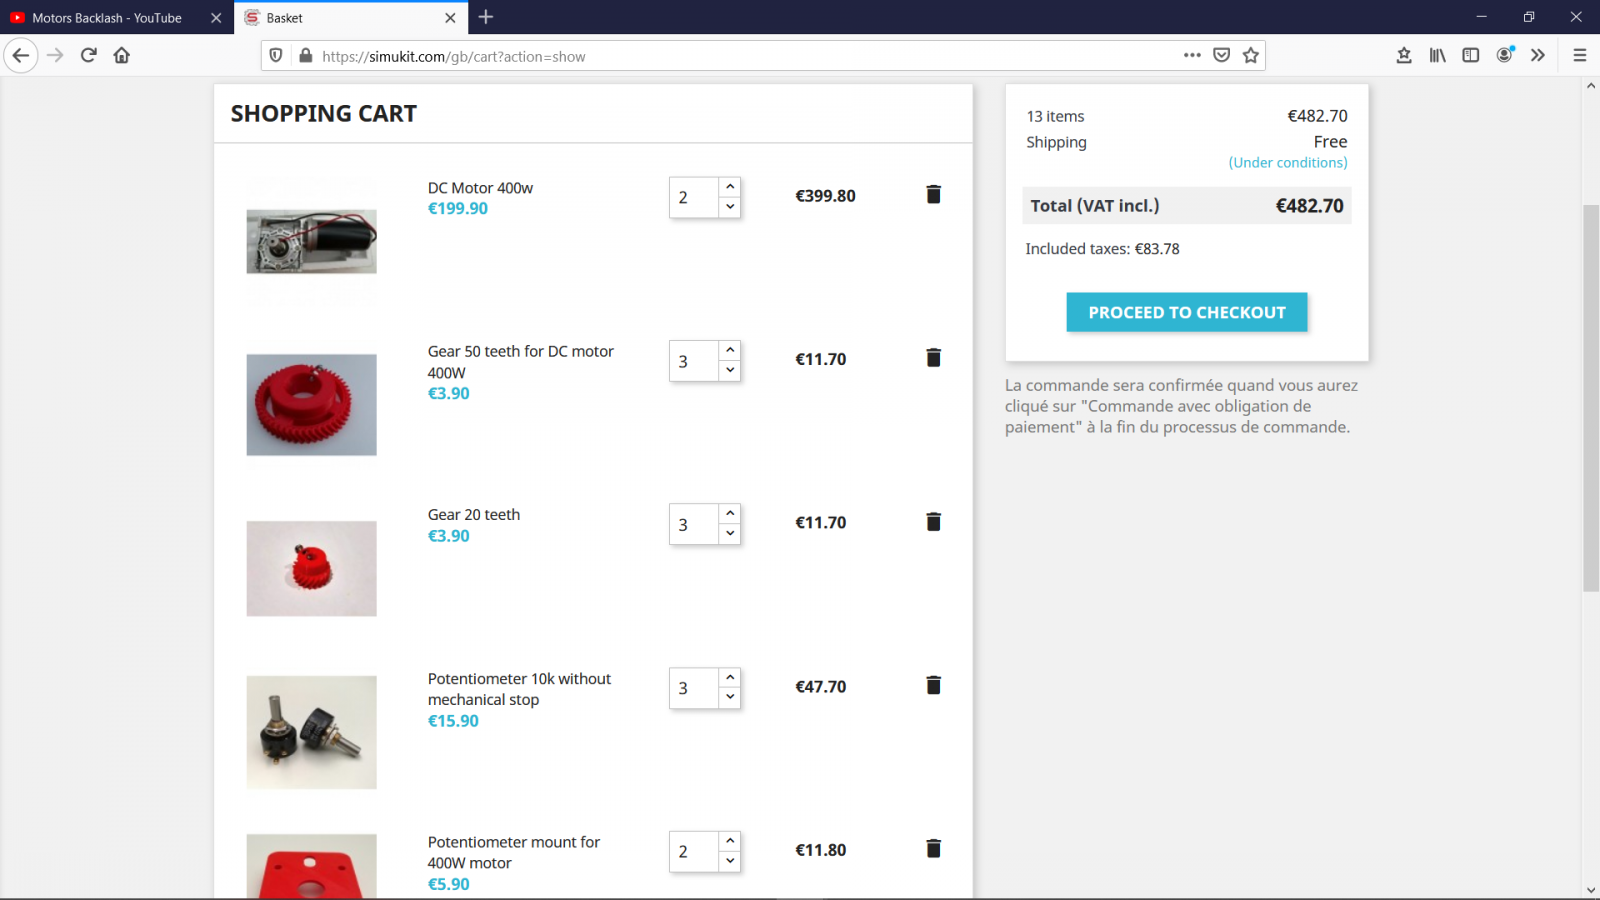Save page to Pocket
1600x900 pixels.
[x=1221, y=55]
